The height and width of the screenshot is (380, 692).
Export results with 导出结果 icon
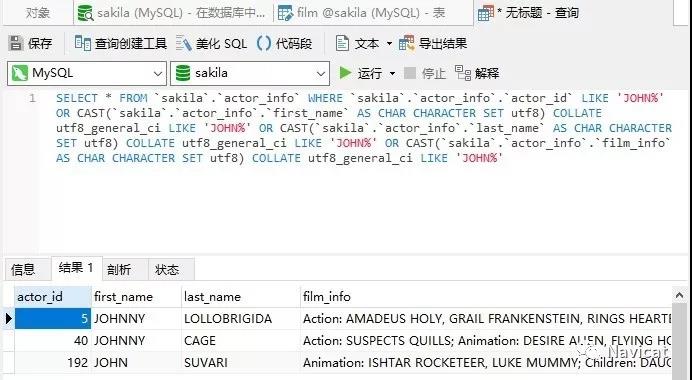pyautogui.click(x=406, y=43)
